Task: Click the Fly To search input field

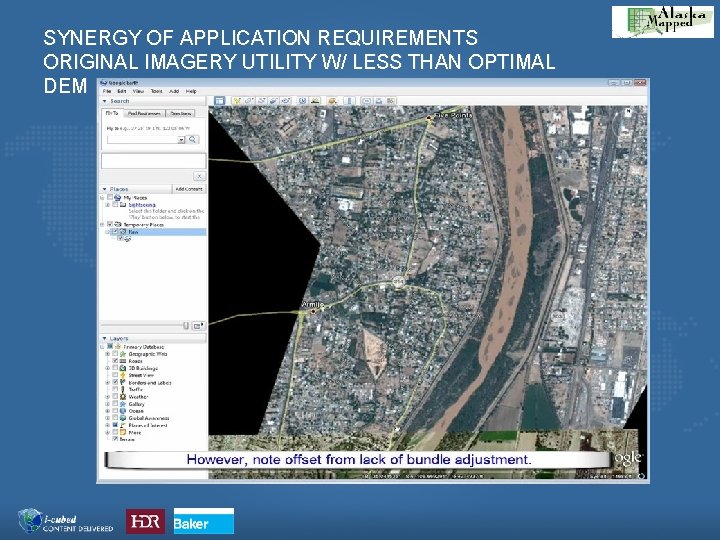Action: [142, 140]
